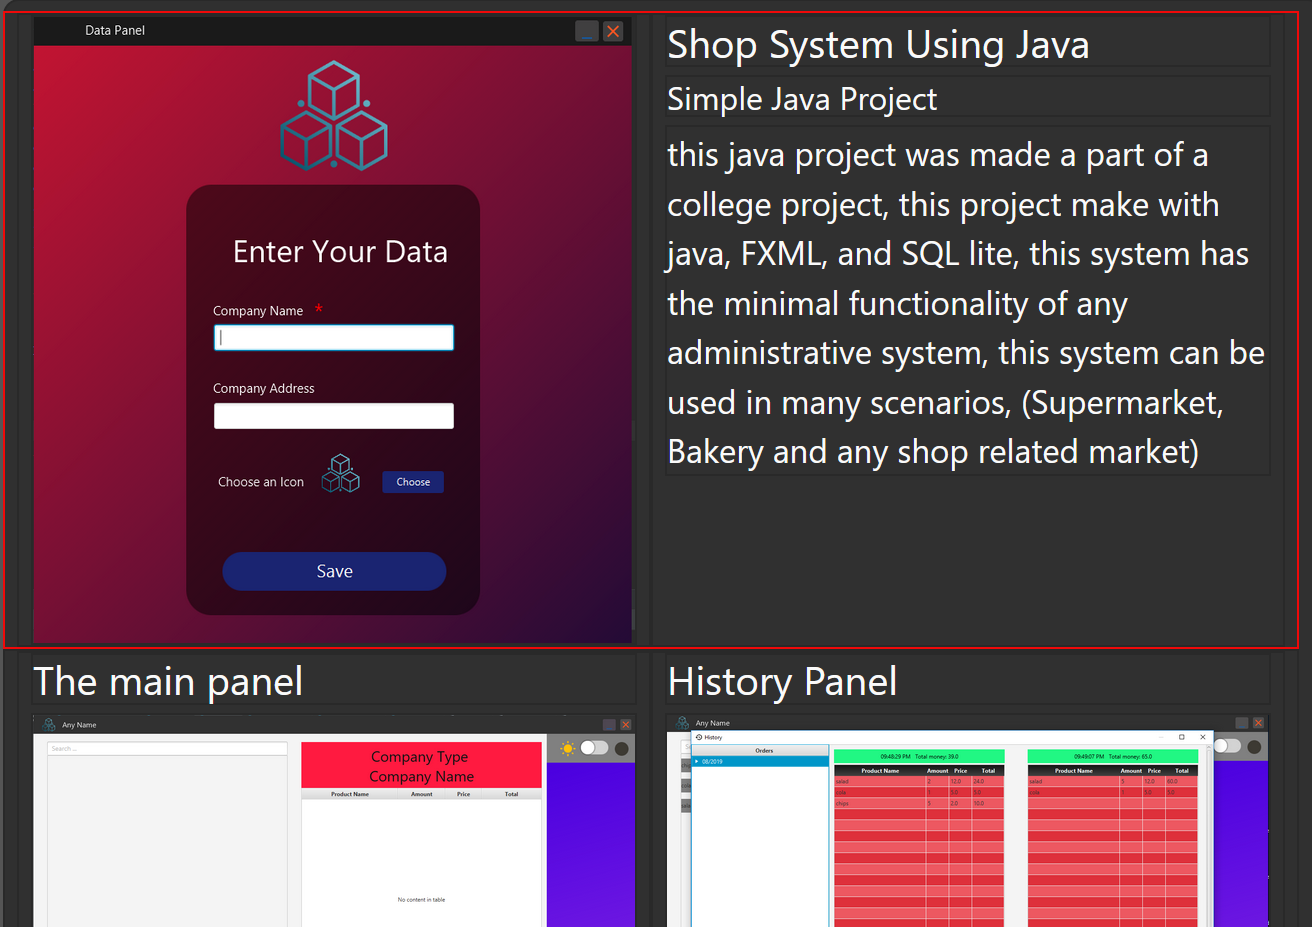
Task: Toggle the theme switch in main panel
Action: tap(594, 748)
